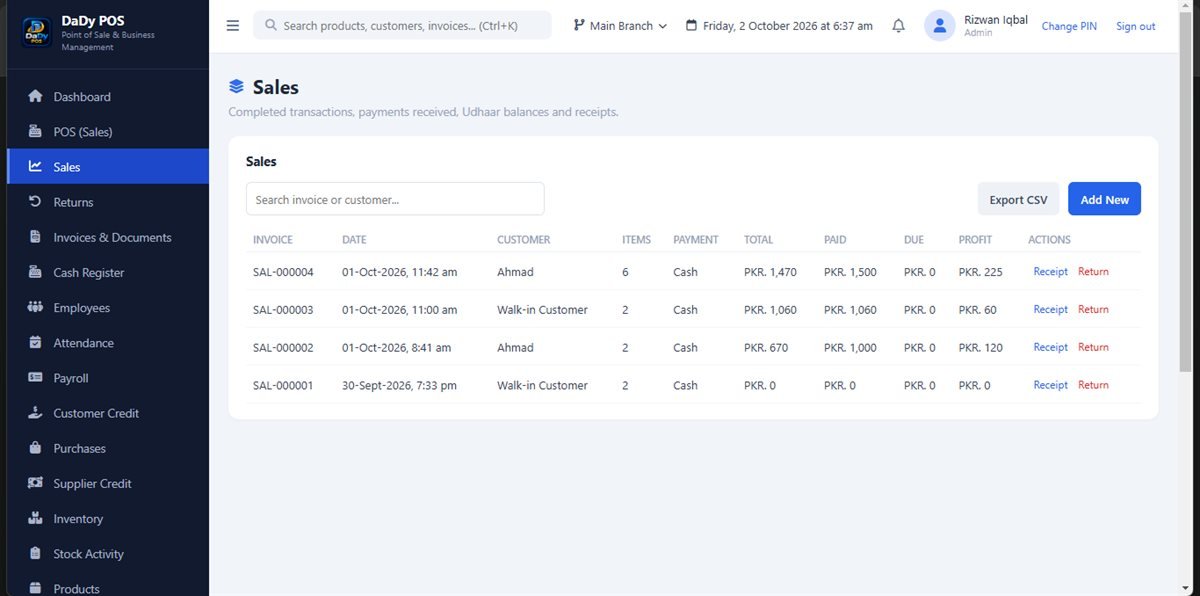Click the calendar icon beside the date
Screen dimensions: 1200x596
[x=691, y=25]
